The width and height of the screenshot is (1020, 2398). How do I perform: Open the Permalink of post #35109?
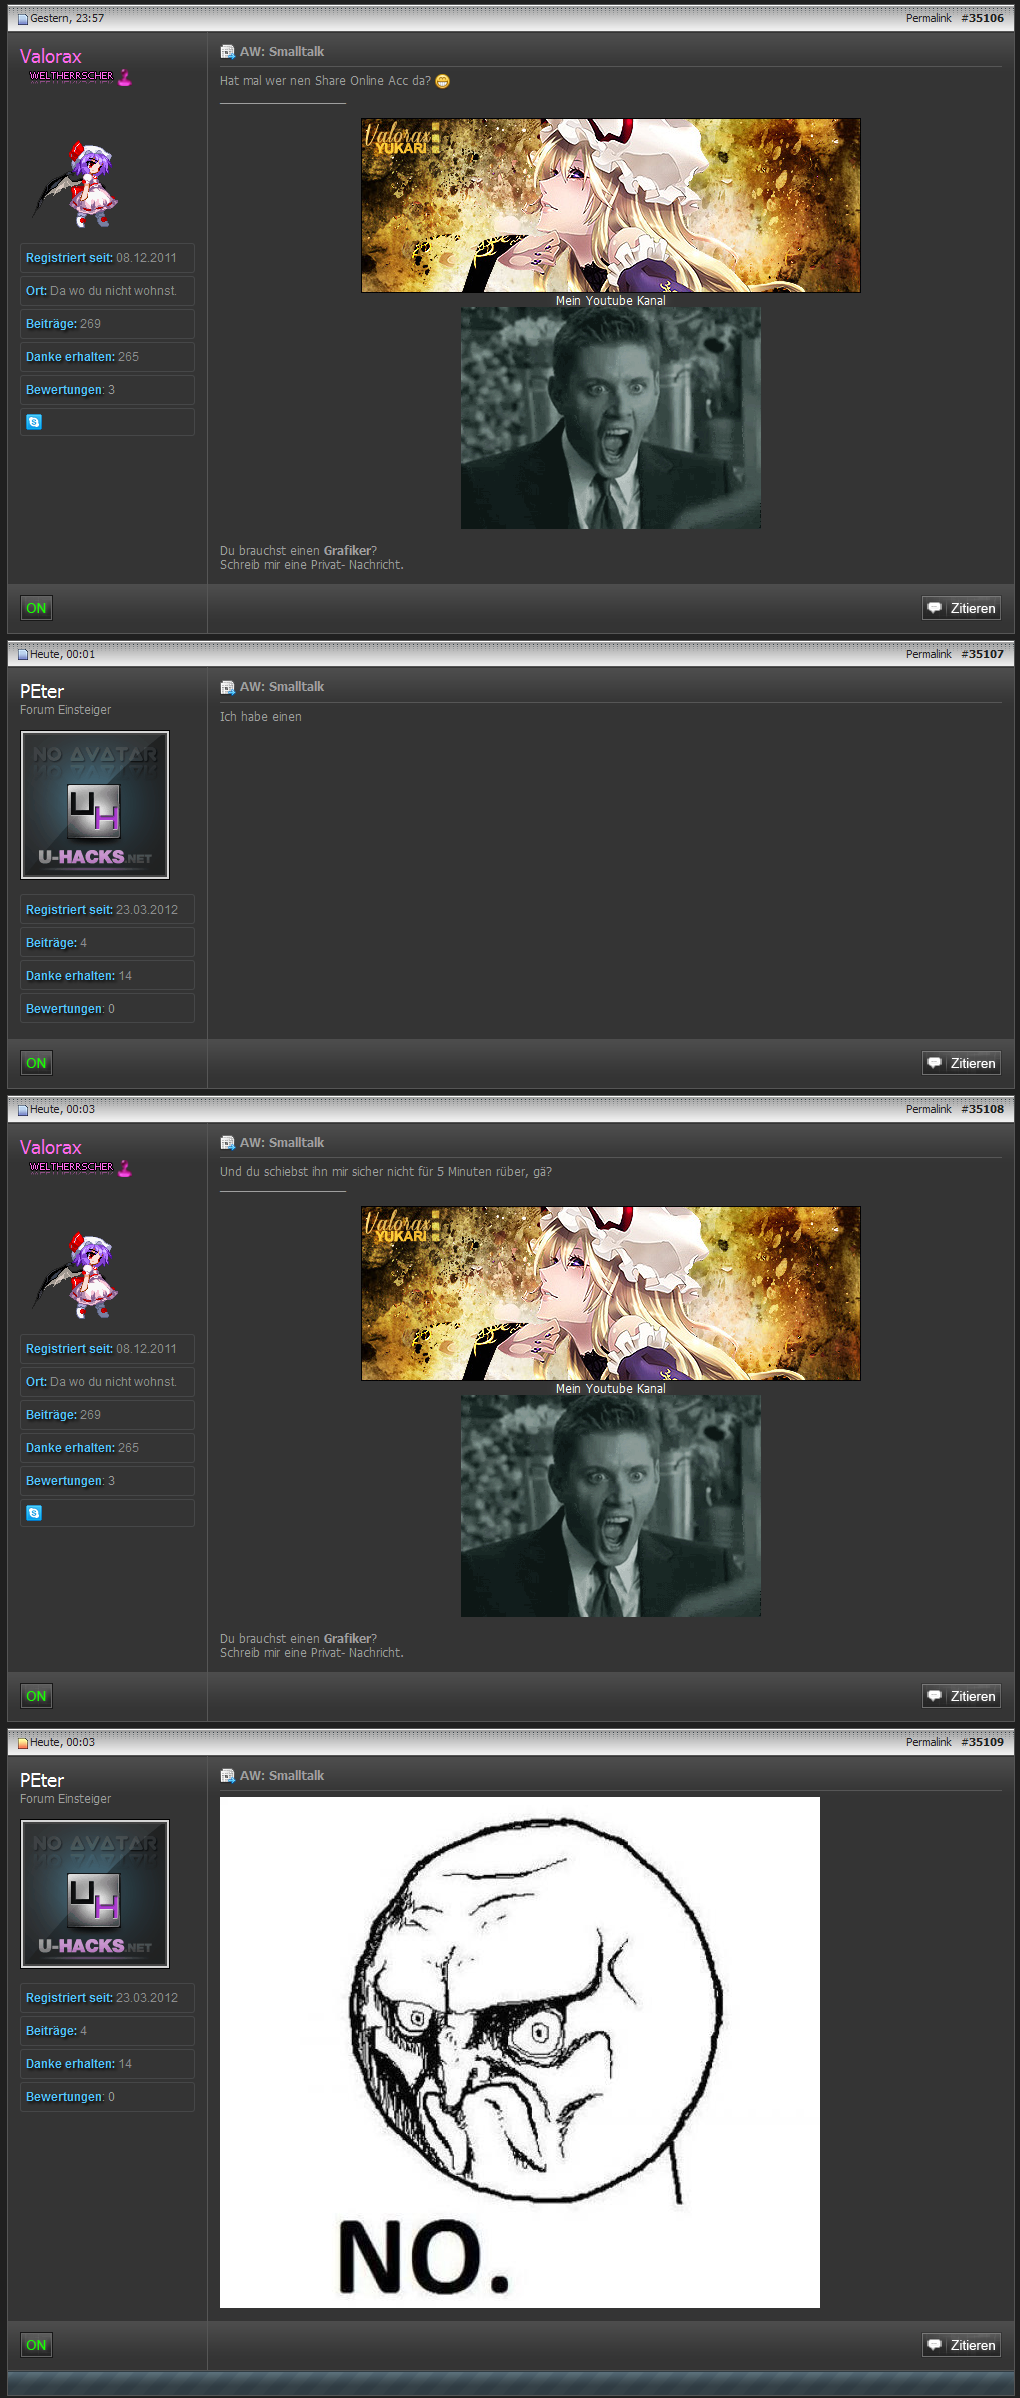pos(928,1743)
